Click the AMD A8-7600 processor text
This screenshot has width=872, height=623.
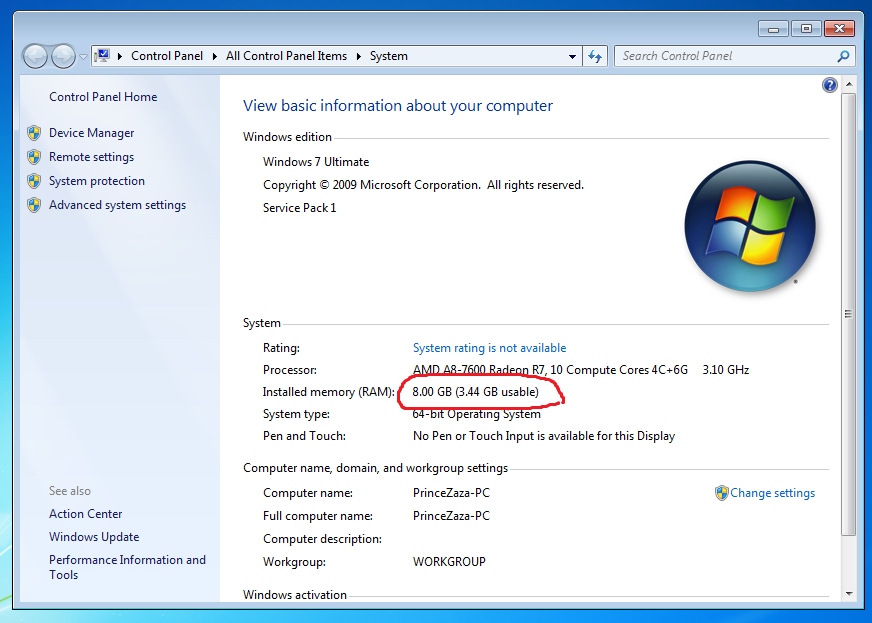tap(551, 370)
